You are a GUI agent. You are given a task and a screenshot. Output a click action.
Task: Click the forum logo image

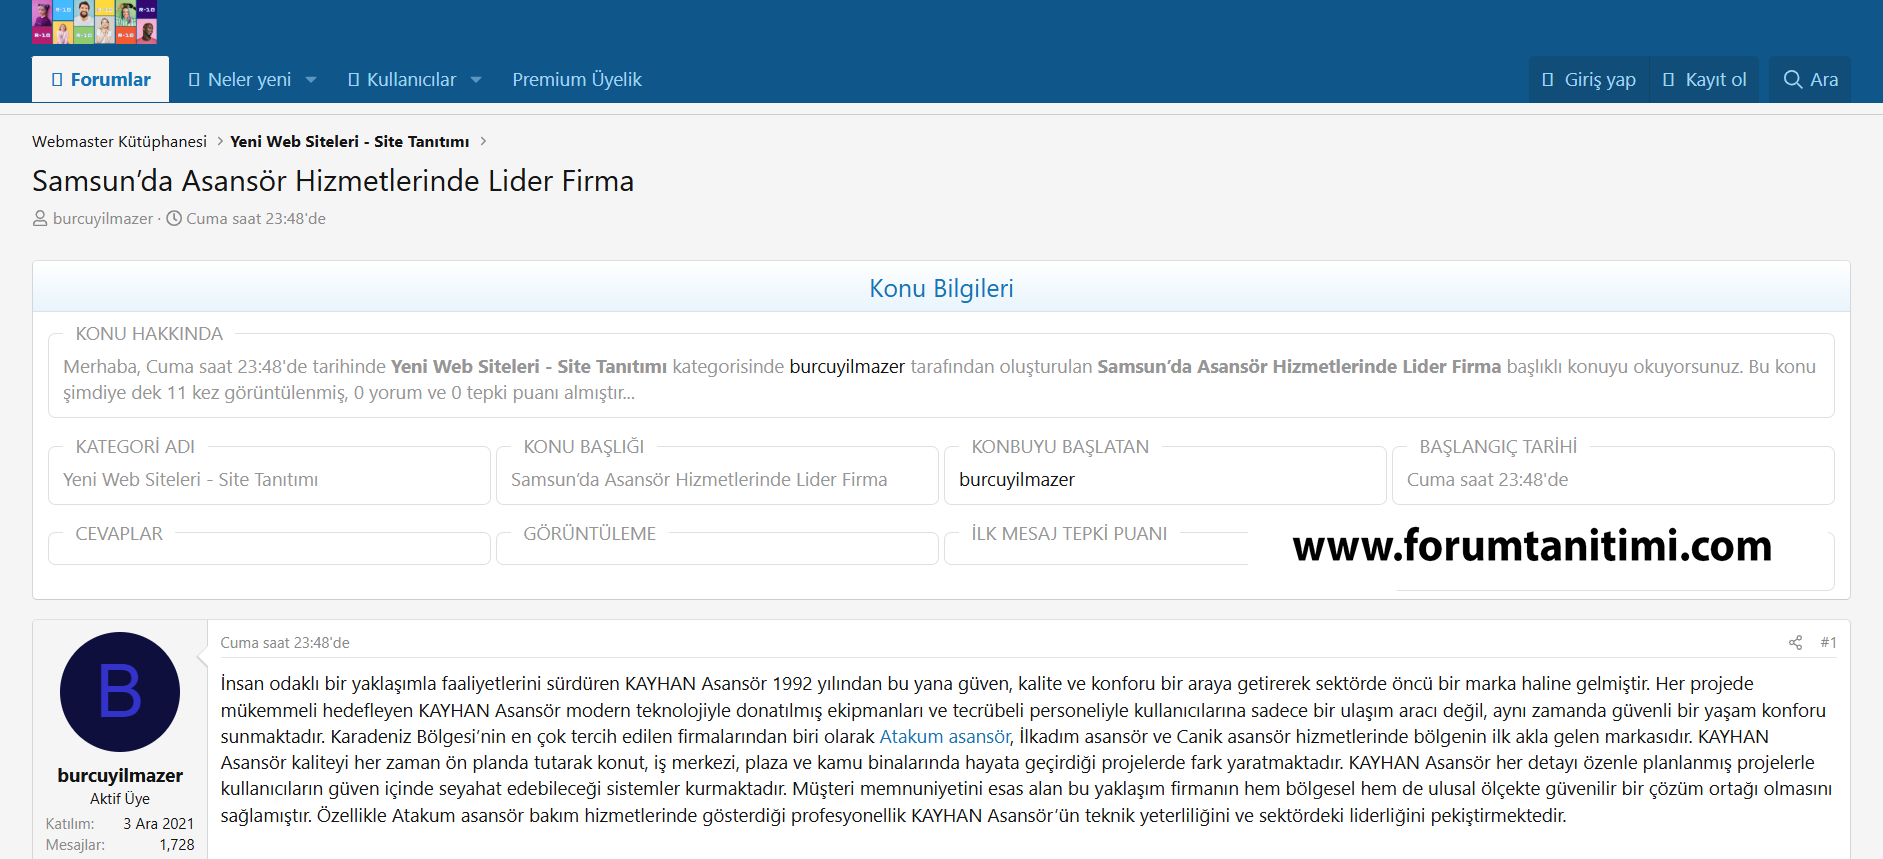click(95, 22)
